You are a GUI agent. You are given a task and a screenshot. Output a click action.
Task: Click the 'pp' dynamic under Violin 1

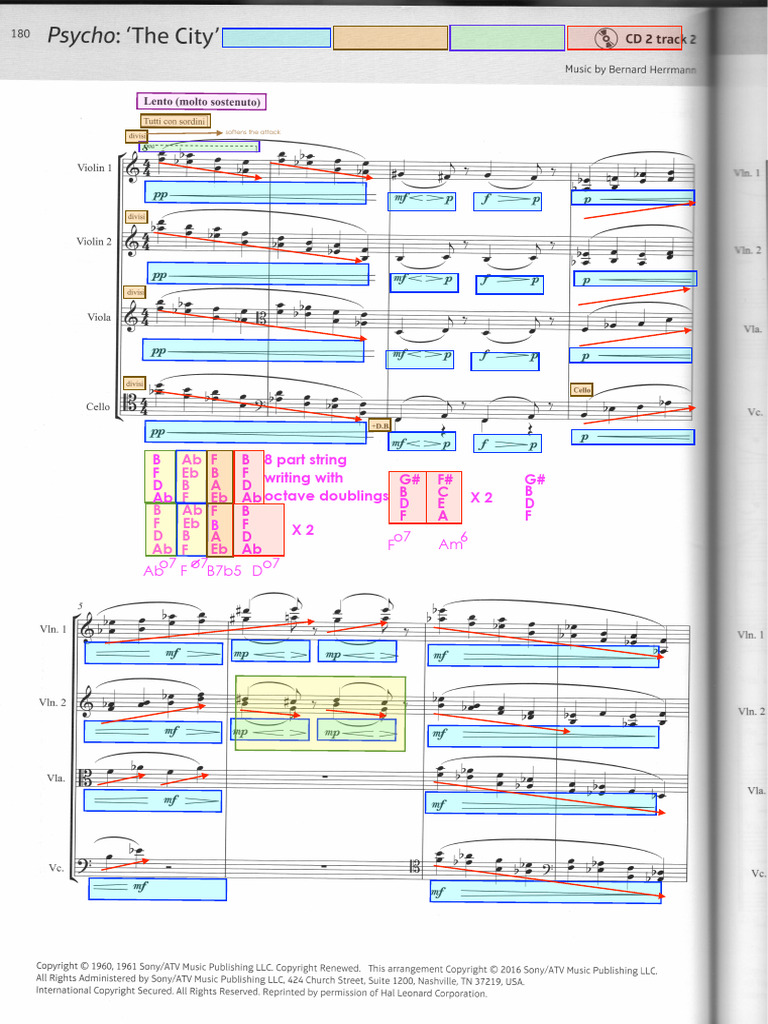(x=159, y=195)
